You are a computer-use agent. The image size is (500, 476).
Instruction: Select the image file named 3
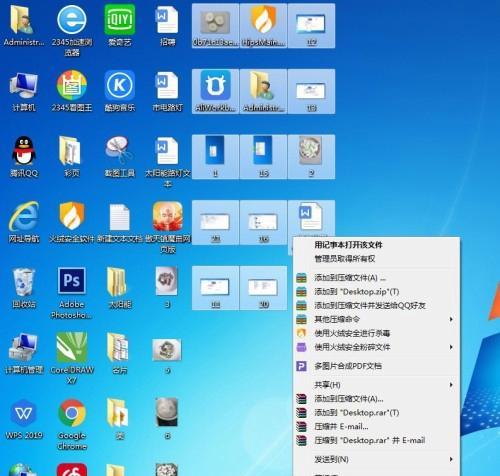[x=167, y=281]
